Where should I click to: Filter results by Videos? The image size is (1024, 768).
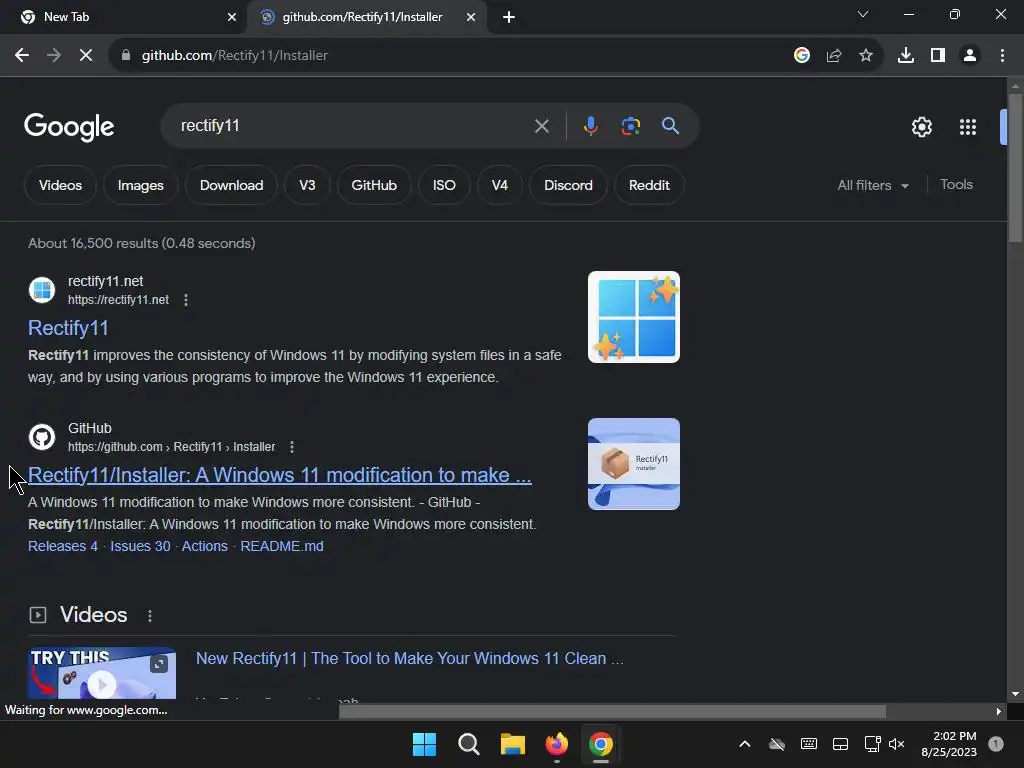pyautogui.click(x=60, y=185)
